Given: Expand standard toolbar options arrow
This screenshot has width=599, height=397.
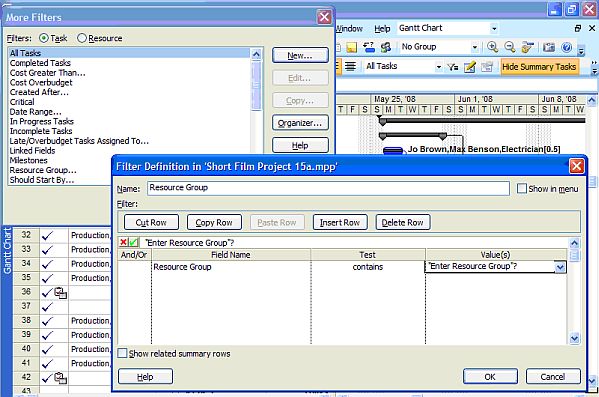Looking at the screenshot, I should click(581, 50).
